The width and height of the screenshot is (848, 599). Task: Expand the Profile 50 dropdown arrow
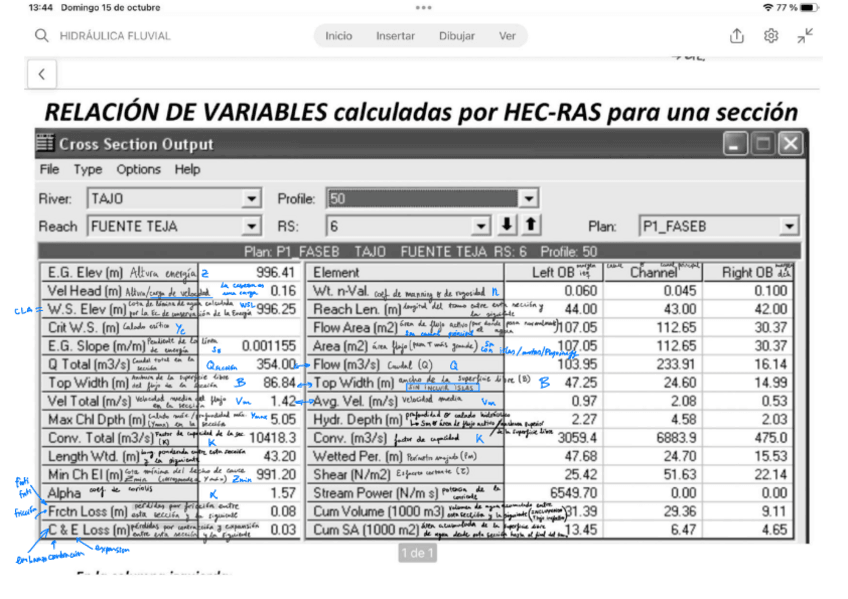528,198
